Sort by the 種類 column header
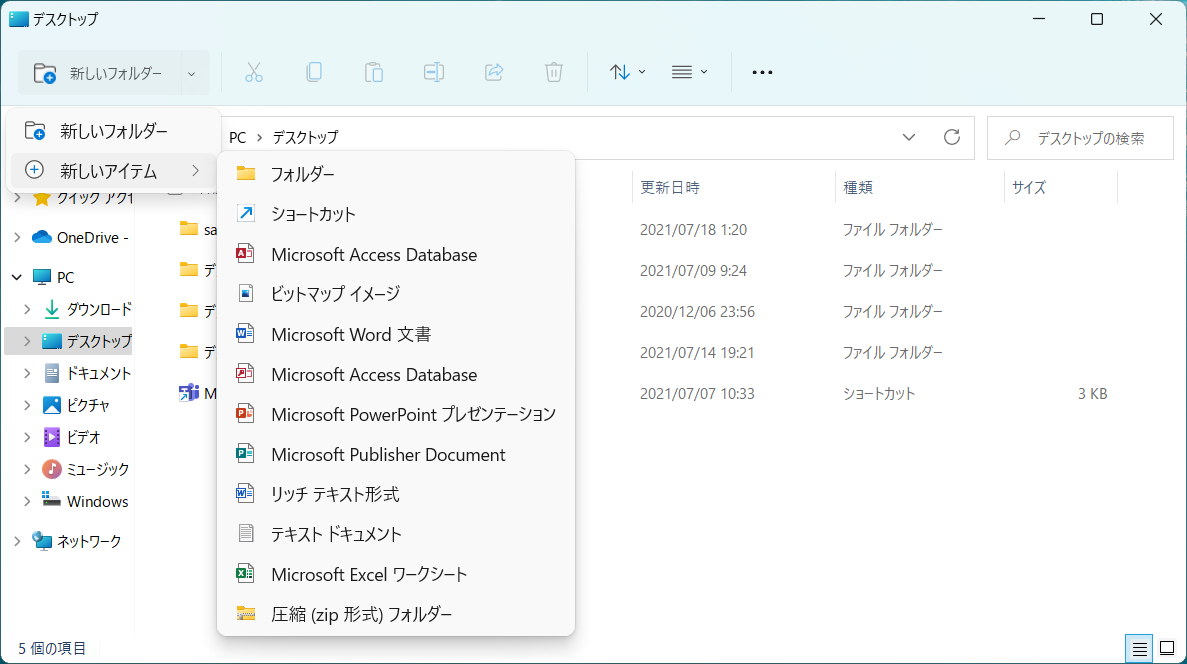The width and height of the screenshot is (1187, 664). click(858, 188)
